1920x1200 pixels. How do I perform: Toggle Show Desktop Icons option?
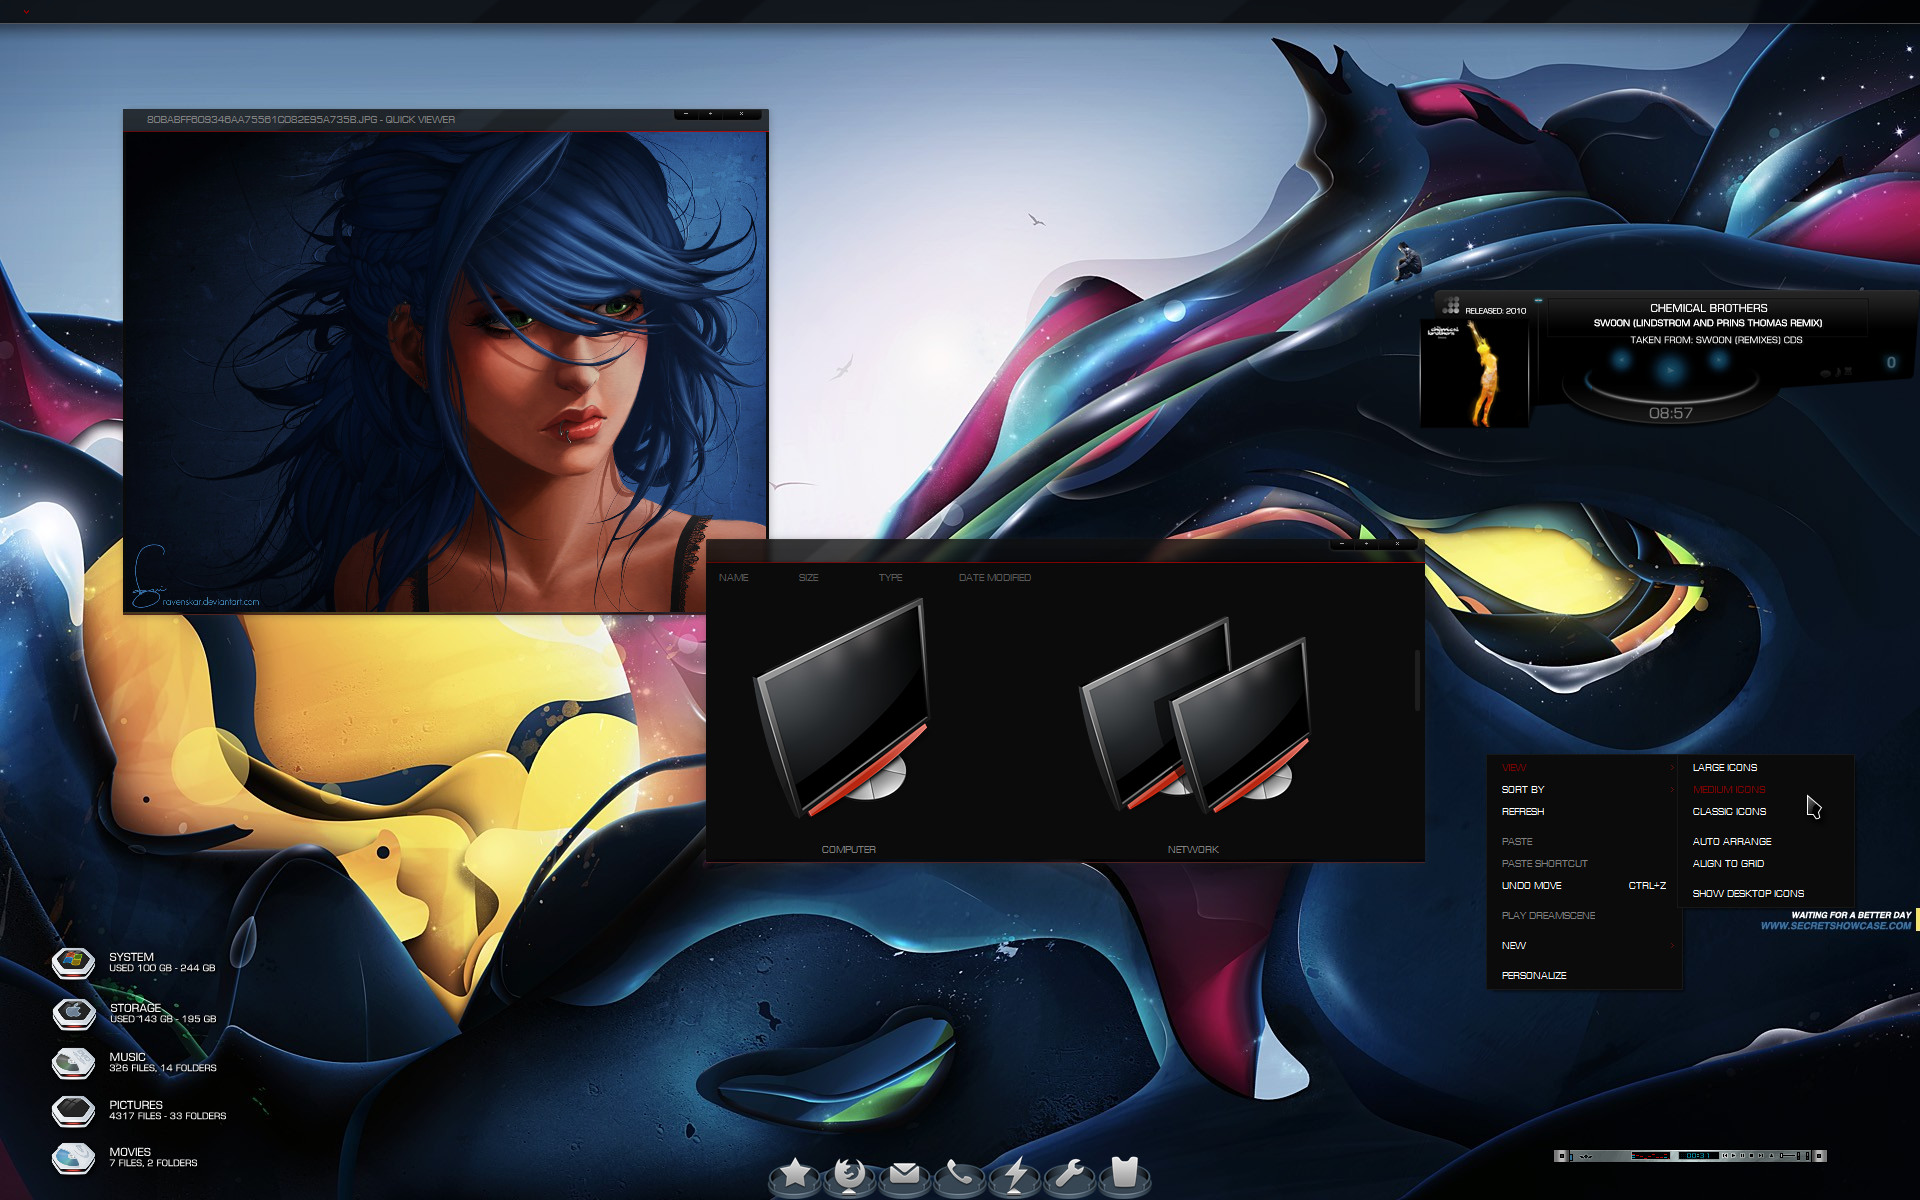pos(1767,894)
